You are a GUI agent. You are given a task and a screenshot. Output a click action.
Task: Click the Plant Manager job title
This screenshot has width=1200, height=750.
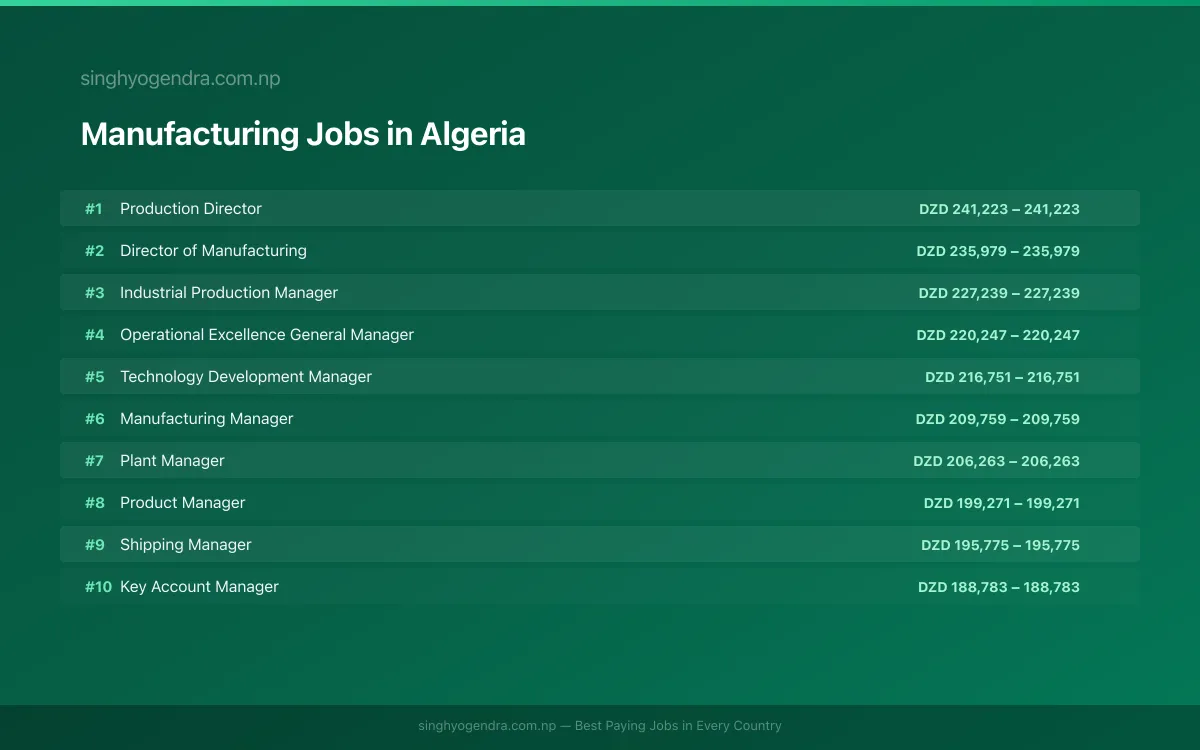[172, 461]
